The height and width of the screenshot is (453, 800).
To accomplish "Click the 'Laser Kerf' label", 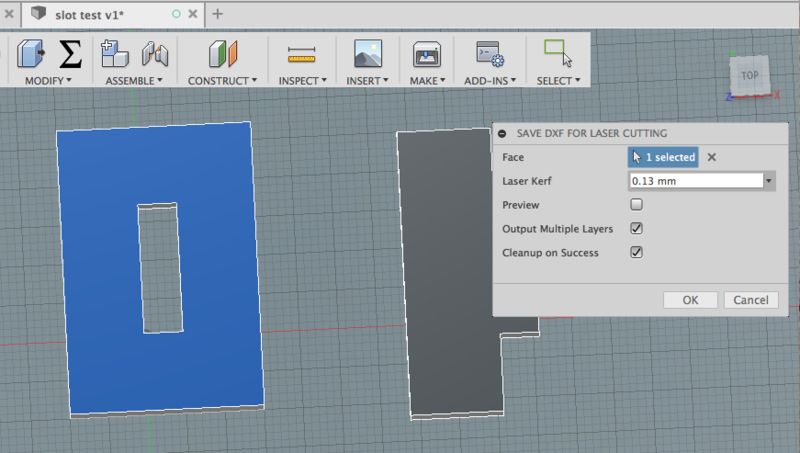I will point(527,181).
